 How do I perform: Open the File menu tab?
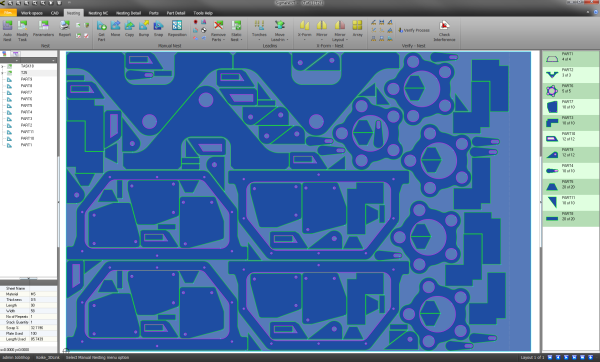tap(8, 13)
